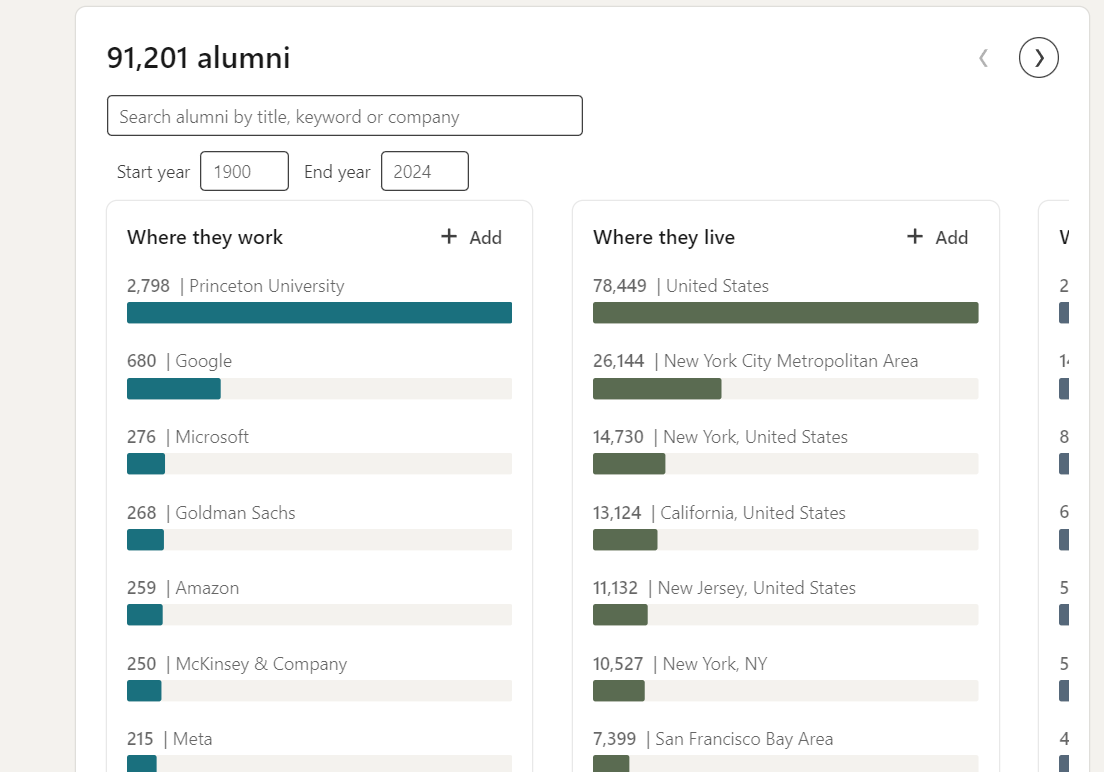Select the Princeton University bar in the chart
Image resolution: width=1104 pixels, height=772 pixels.
(x=319, y=312)
